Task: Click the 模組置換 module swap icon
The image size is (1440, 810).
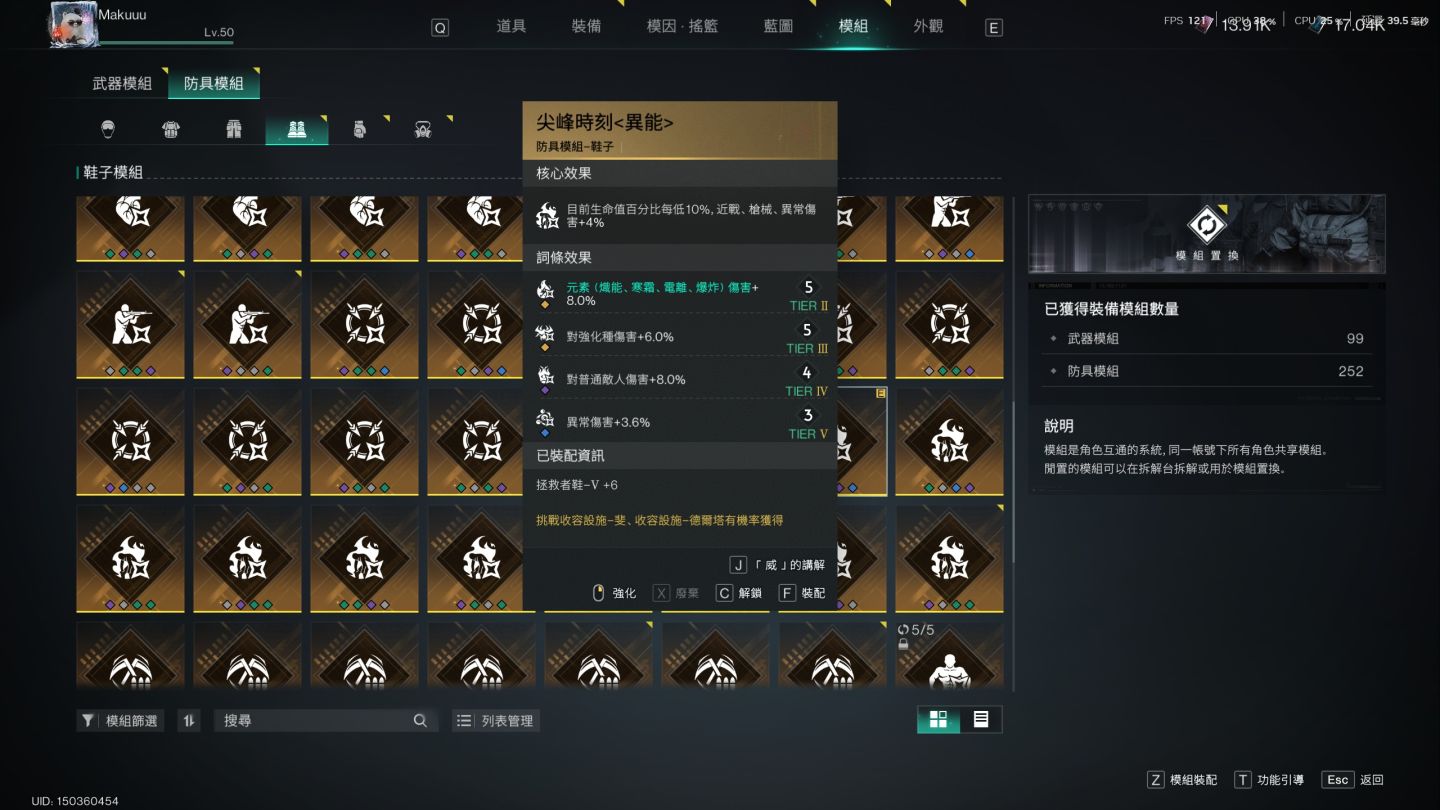Action: 1207,226
